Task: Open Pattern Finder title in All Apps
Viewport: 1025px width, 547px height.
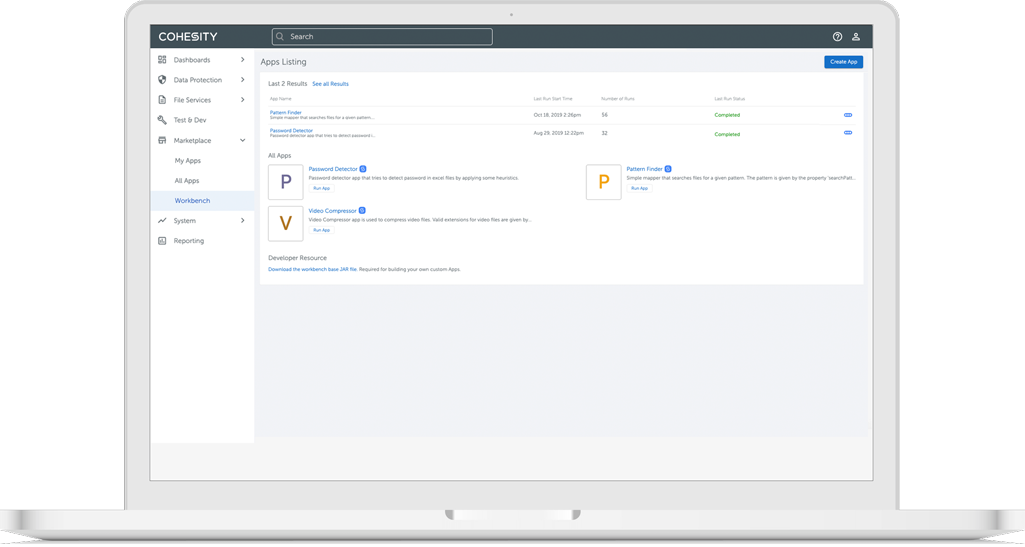Action: [x=645, y=169]
